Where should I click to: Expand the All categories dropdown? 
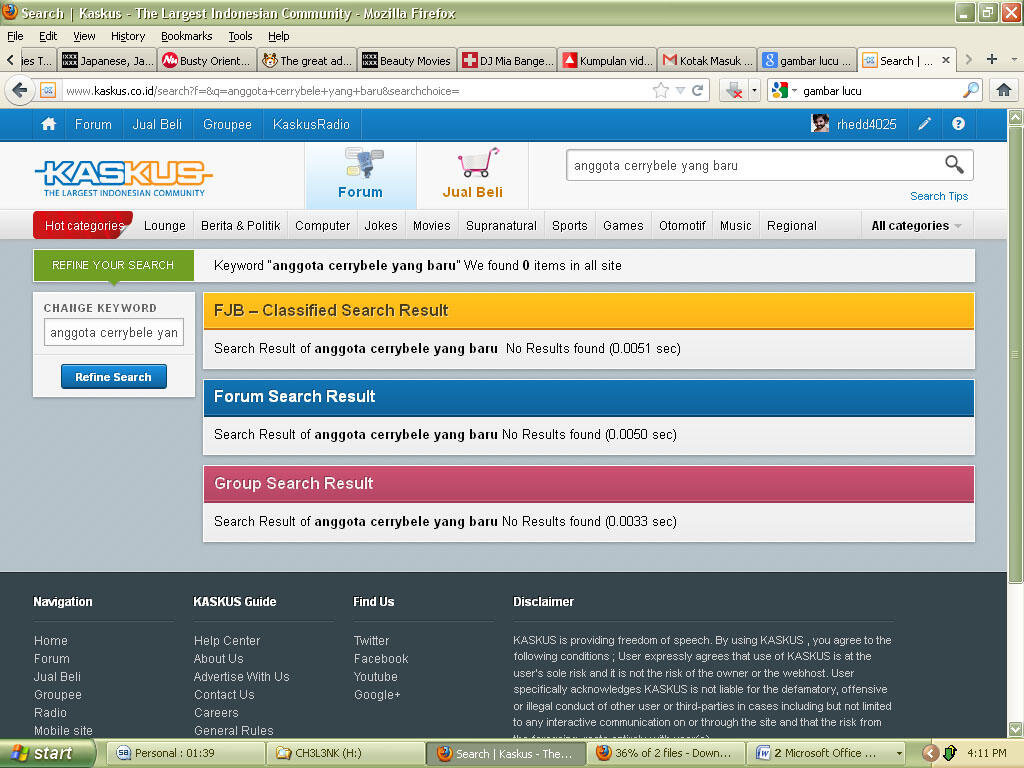tap(917, 225)
